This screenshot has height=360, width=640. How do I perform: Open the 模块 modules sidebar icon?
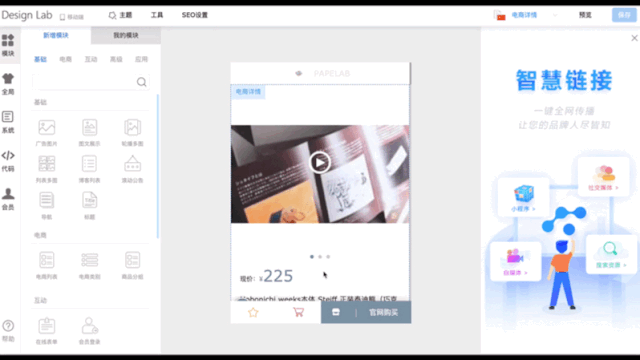(8, 45)
